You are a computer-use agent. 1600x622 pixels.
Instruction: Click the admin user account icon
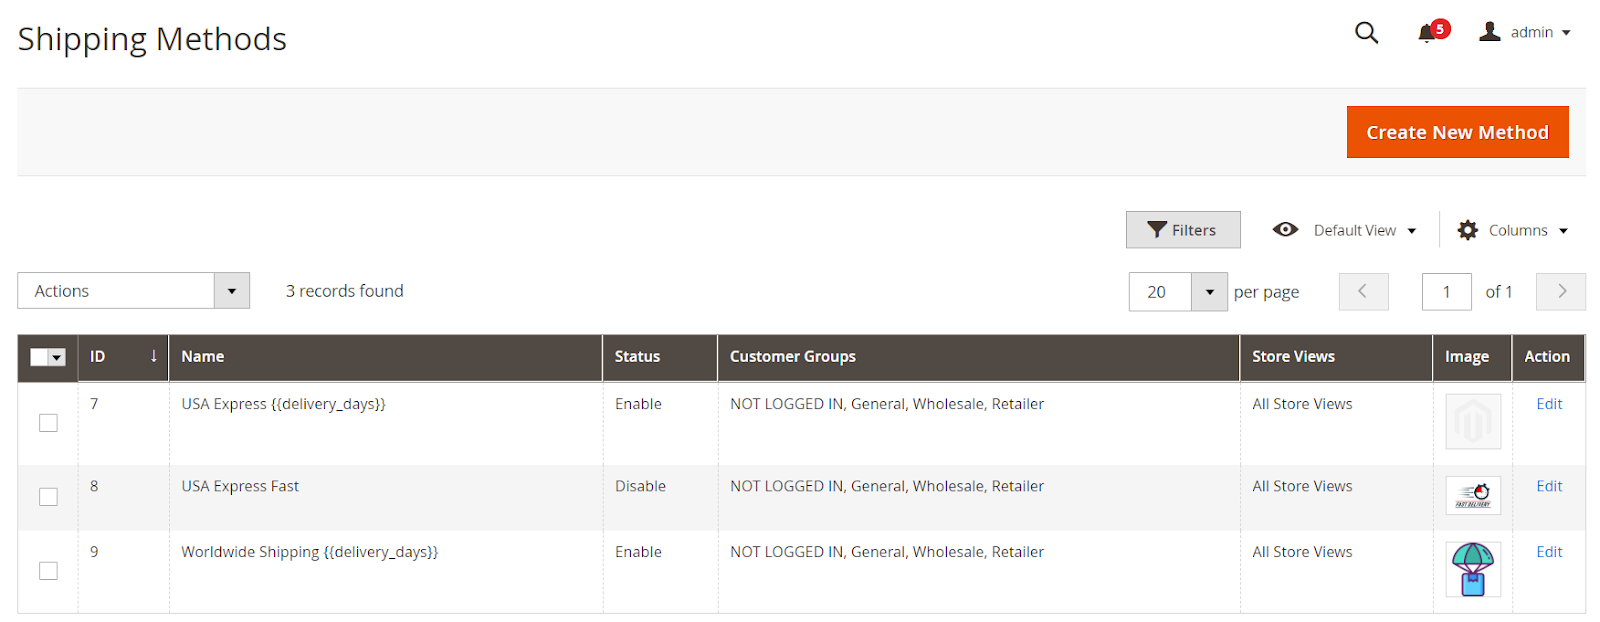click(x=1490, y=32)
